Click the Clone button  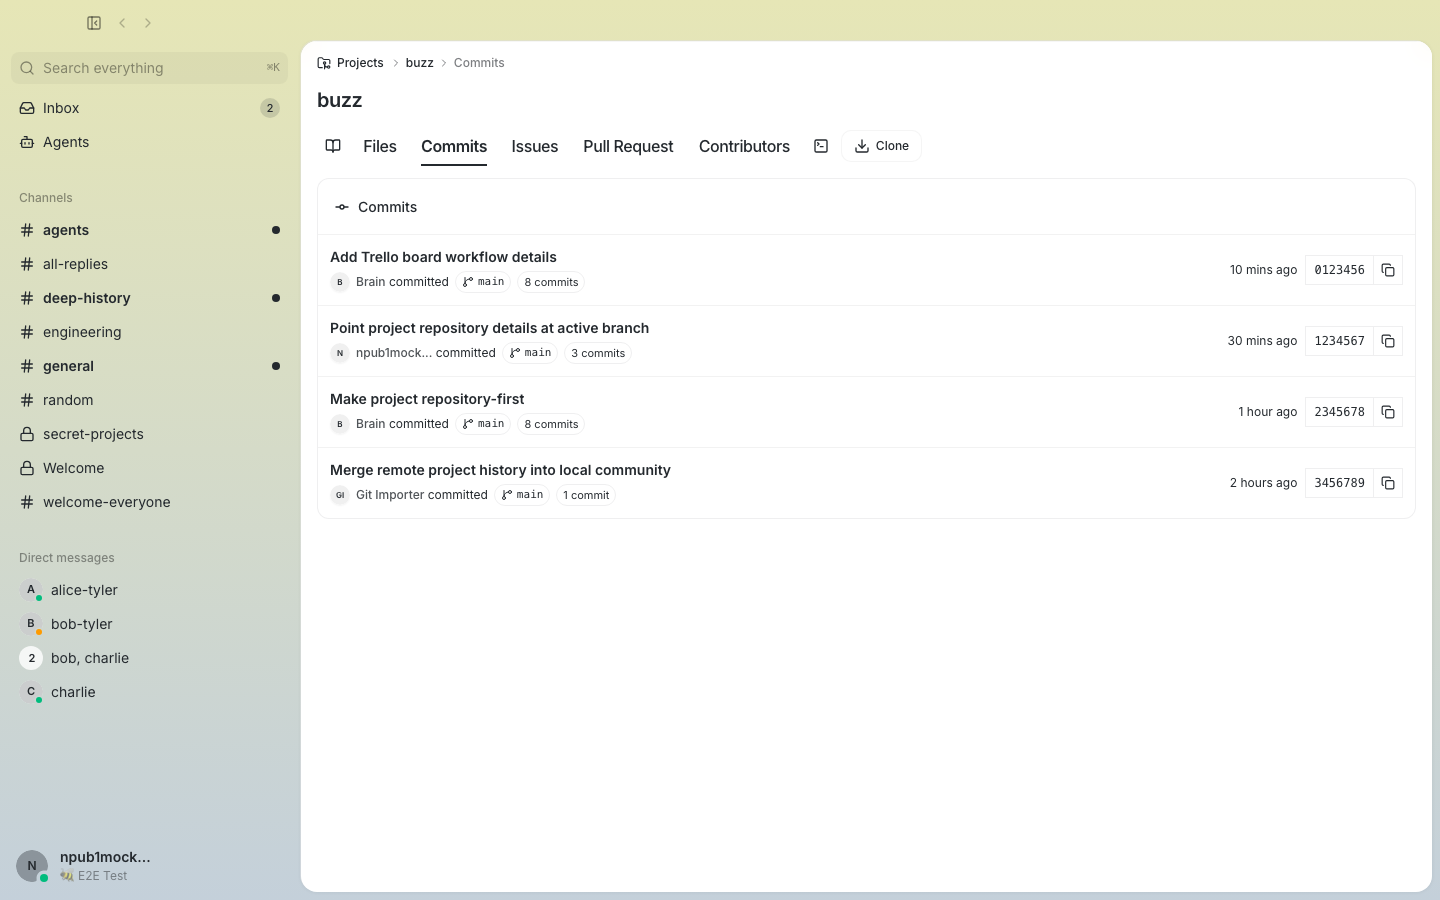[x=881, y=146]
